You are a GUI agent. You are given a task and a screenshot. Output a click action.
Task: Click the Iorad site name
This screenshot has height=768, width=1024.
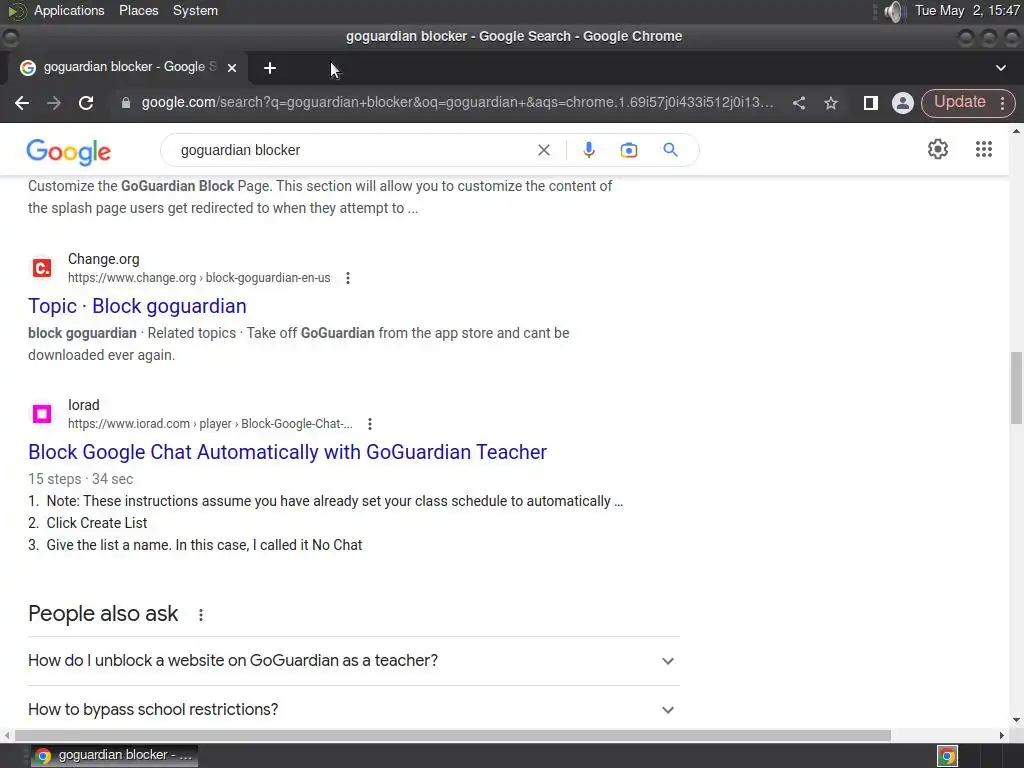pos(84,406)
